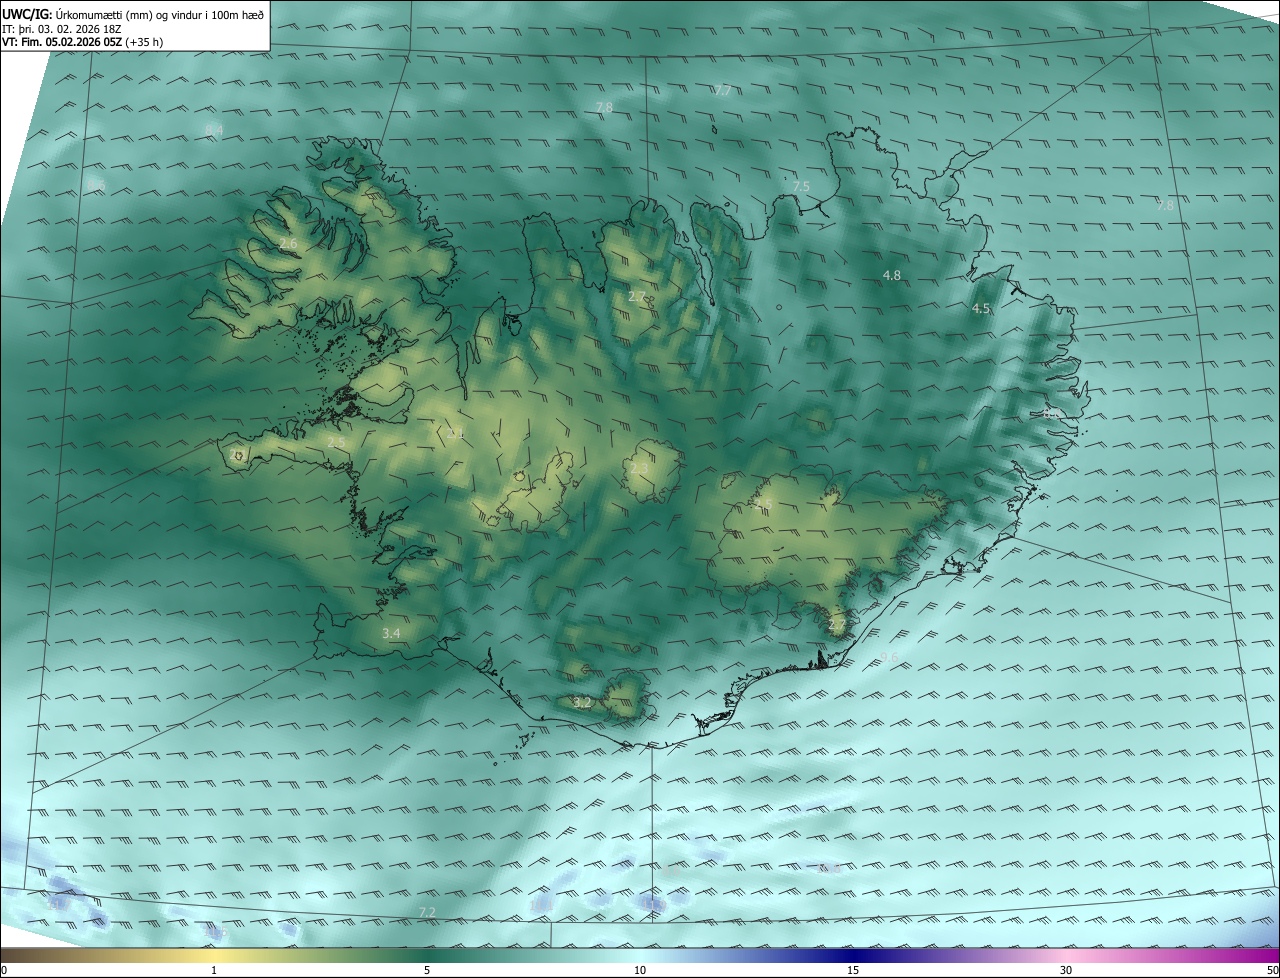Select the "IT: þri. 03. 02. 2026 18Z" line
This screenshot has height=978, width=1280.
pos(62,28)
